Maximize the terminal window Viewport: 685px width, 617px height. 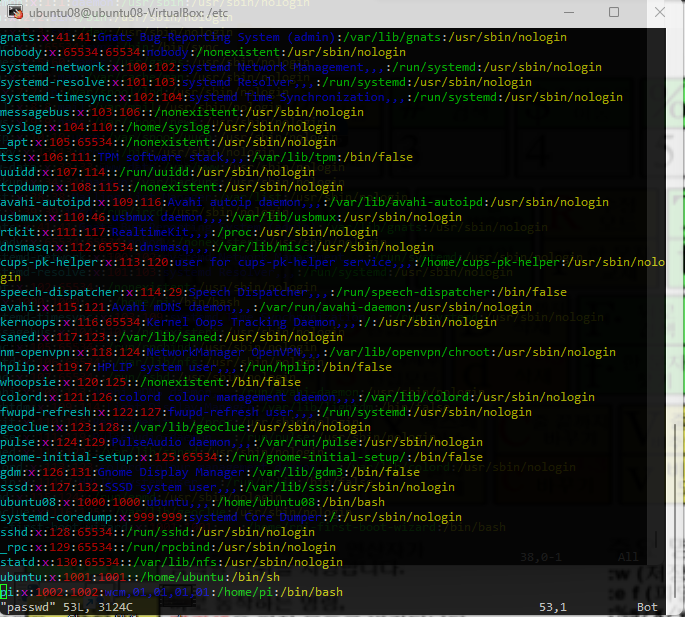614,12
